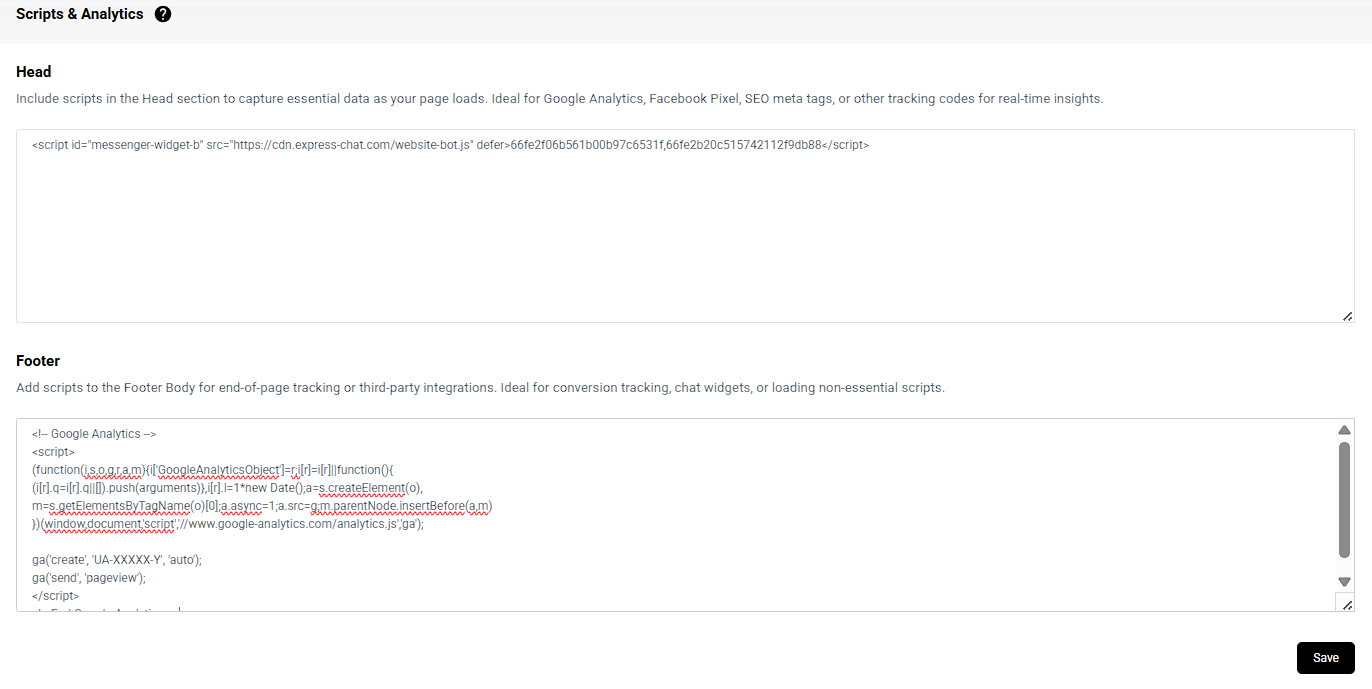
Task: Click the Footer description about conversion tracking
Action: tap(480, 387)
